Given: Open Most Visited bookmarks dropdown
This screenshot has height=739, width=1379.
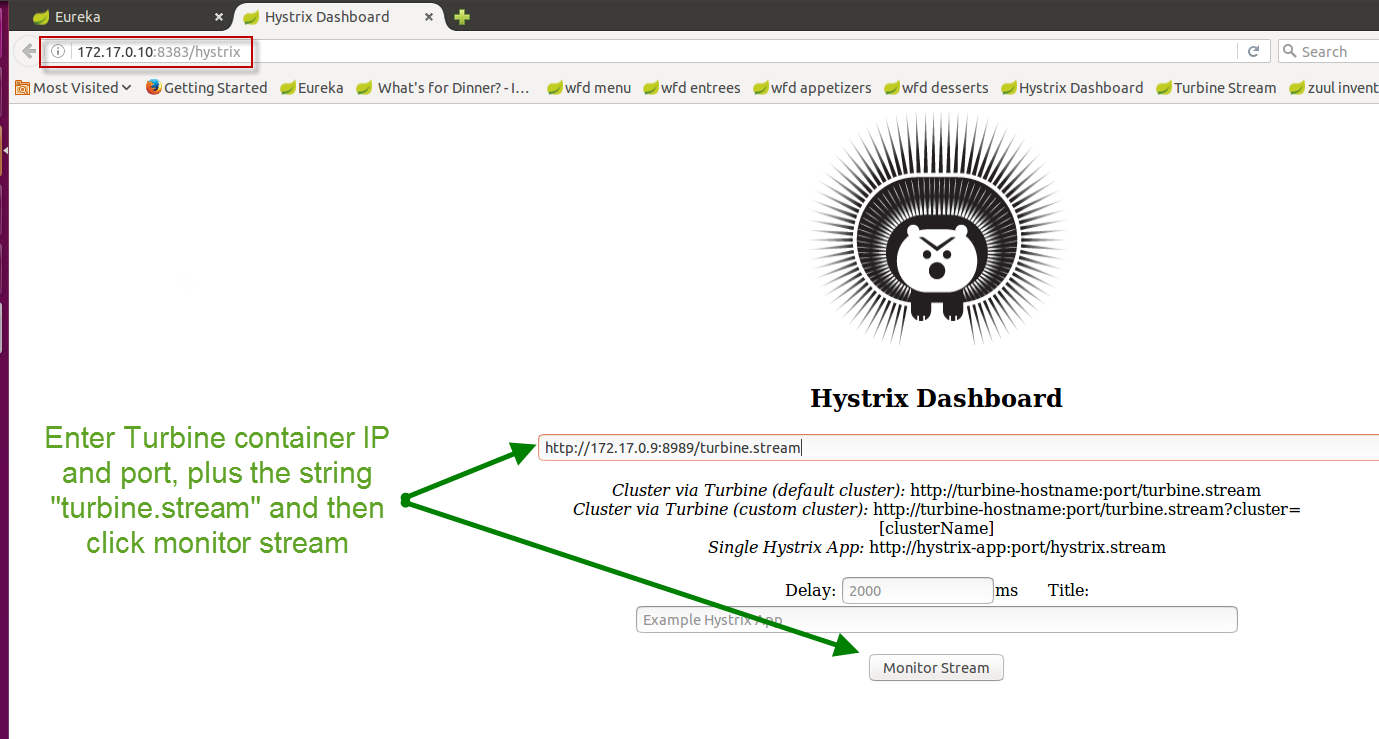Looking at the screenshot, I should point(74,88).
